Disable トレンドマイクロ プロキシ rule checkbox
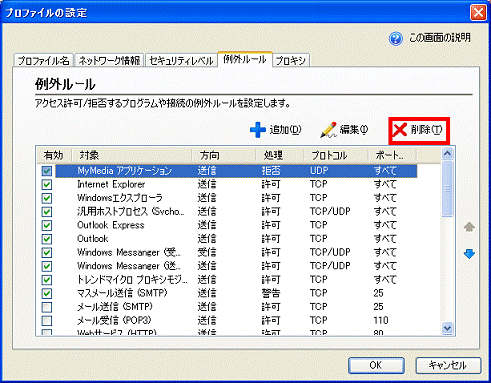Viewport: 491px width, 383px height. 47,280
